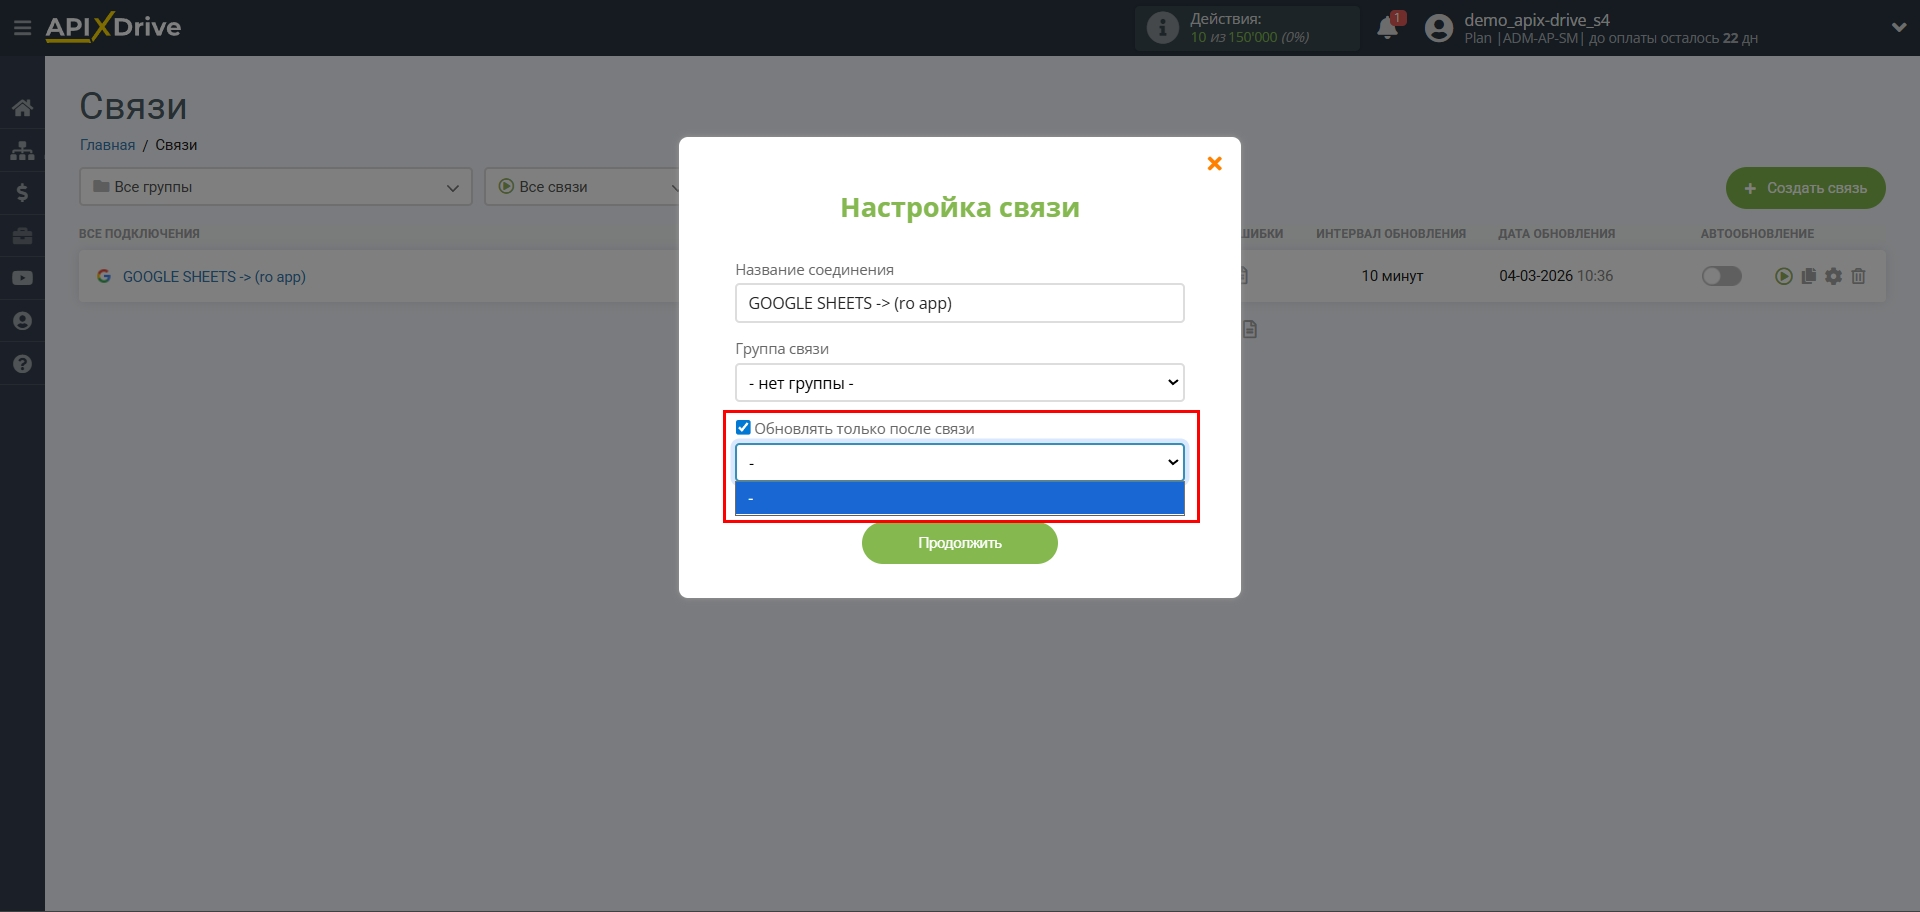This screenshot has width=1920, height=912.
Task: Expand the 'Все группы' filter dropdown
Action: point(275,187)
